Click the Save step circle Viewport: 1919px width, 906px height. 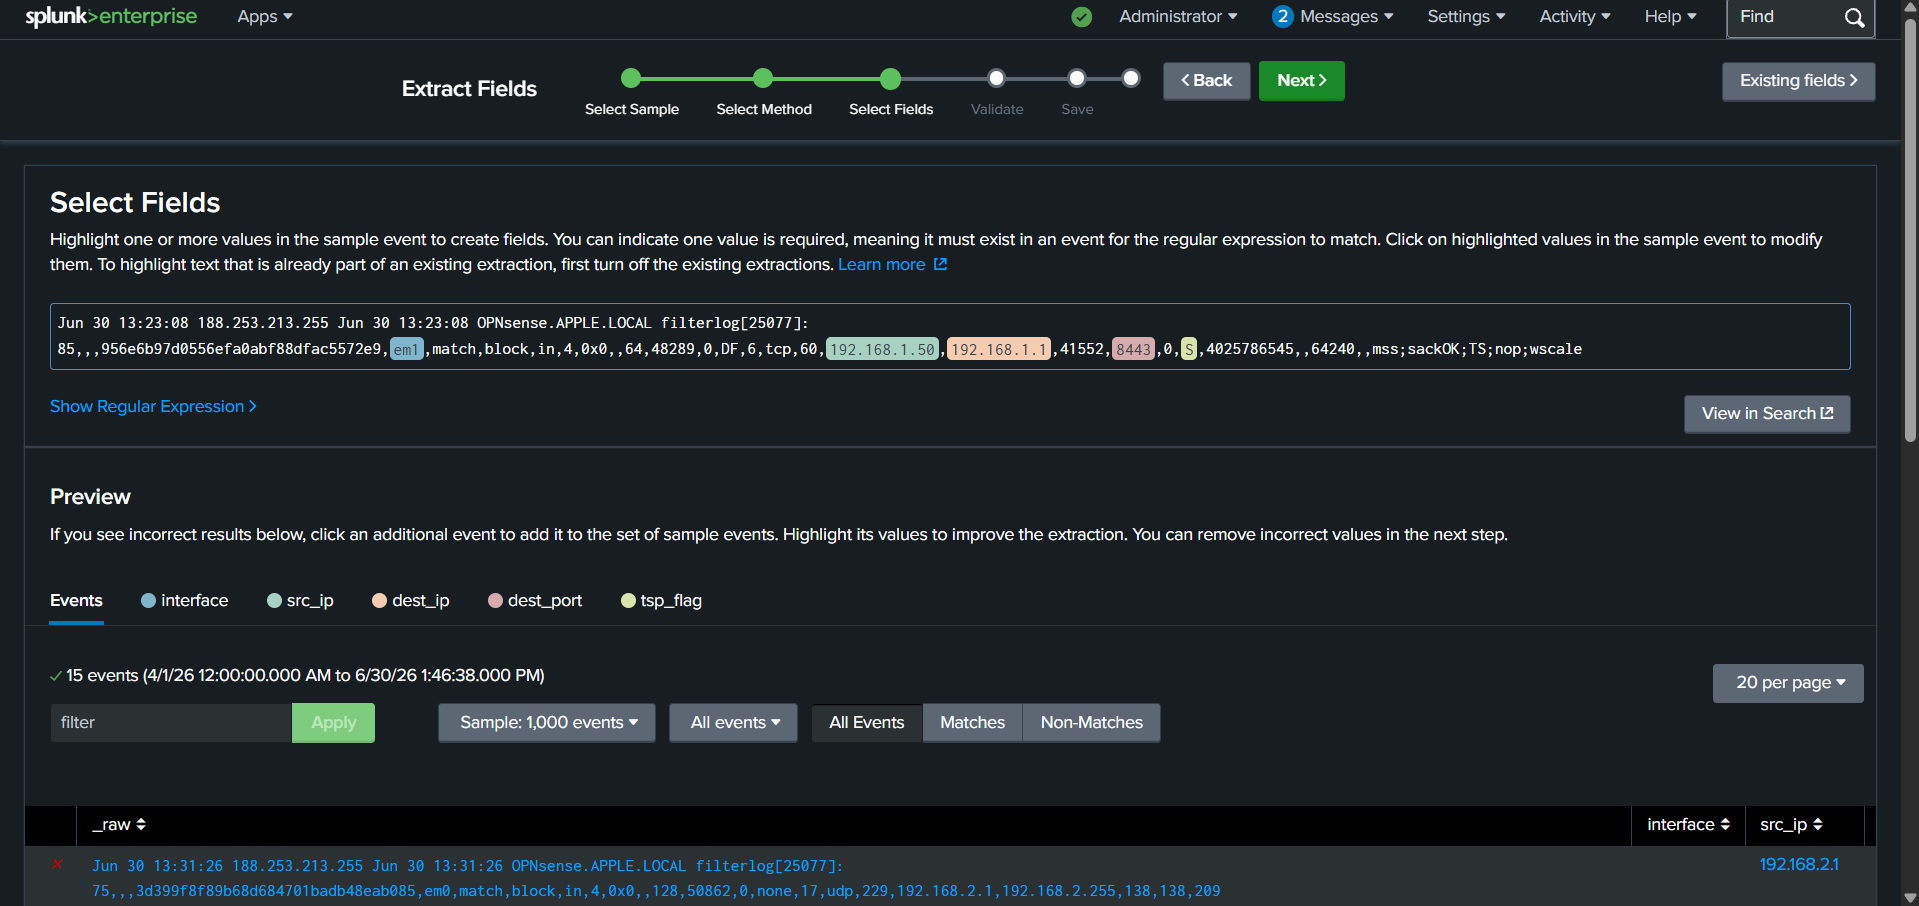point(1077,78)
